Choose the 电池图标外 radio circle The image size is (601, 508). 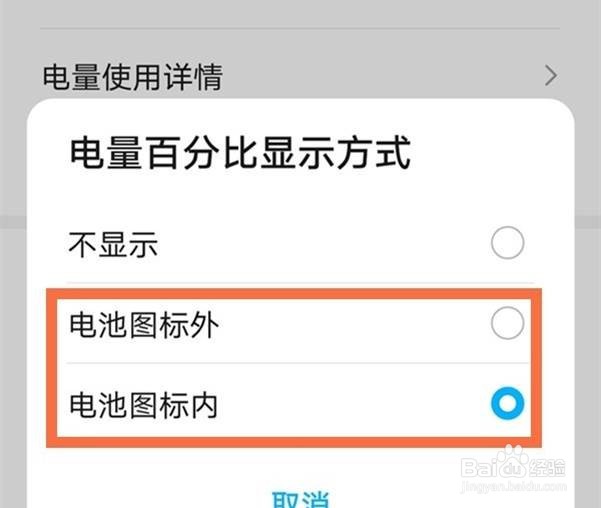[x=507, y=323]
